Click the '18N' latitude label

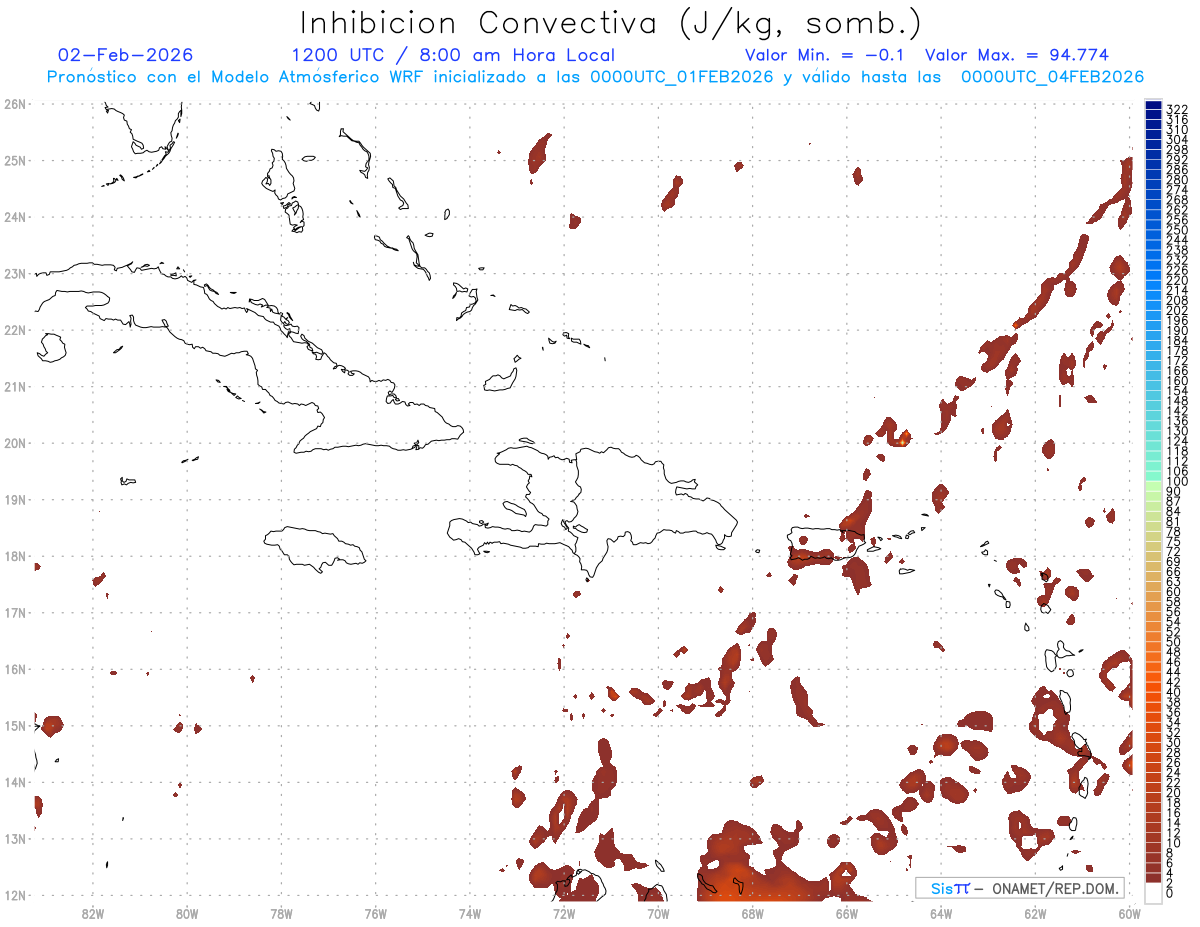point(14,556)
